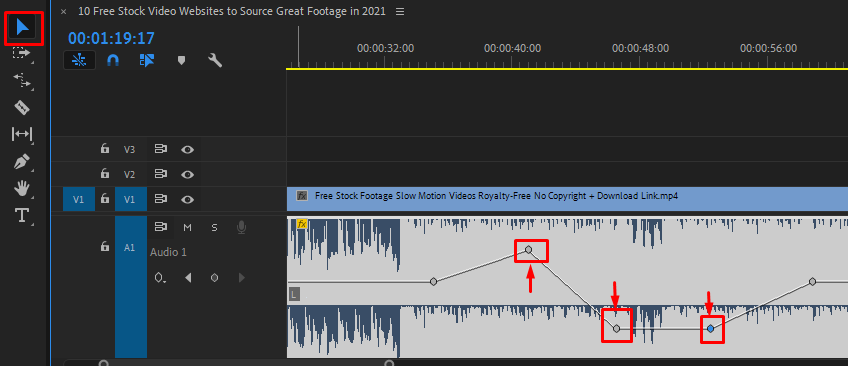Click the L channel indicator

click(294, 295)
